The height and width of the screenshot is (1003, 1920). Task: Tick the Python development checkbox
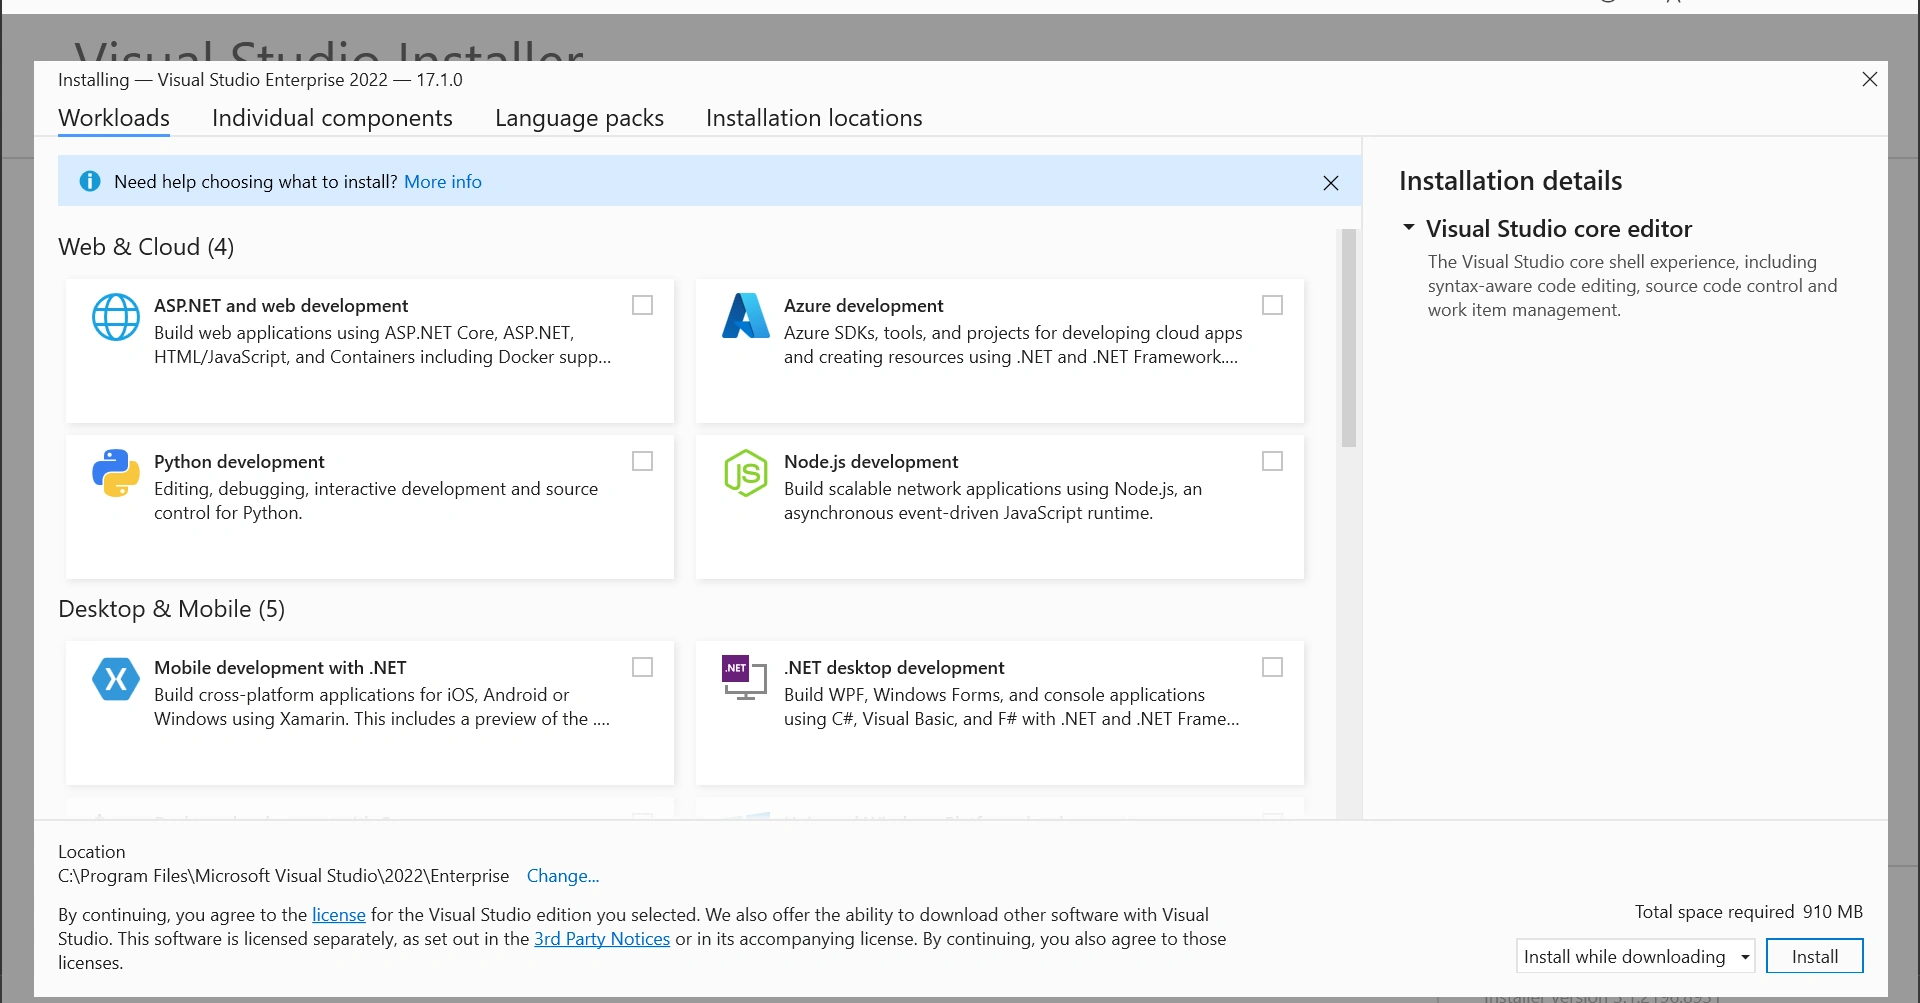point(643,461)
